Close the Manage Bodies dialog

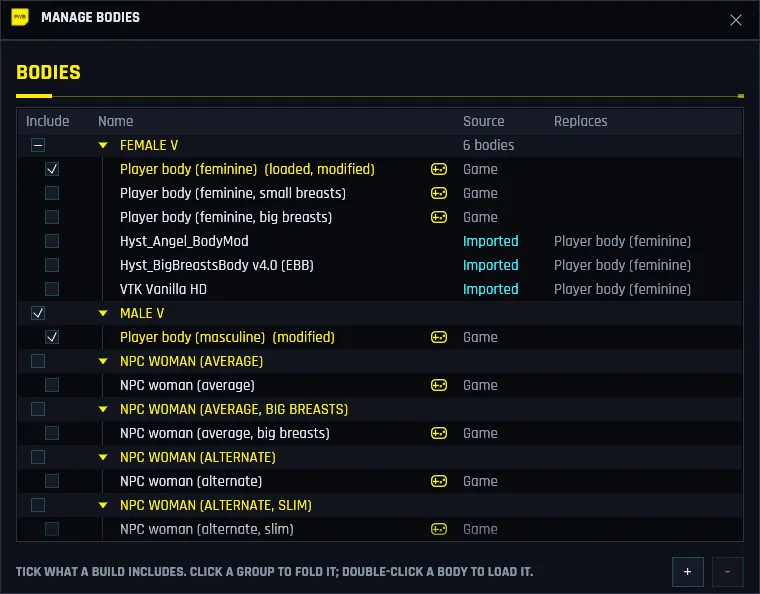pyautogui.click(x=735, y=20)
